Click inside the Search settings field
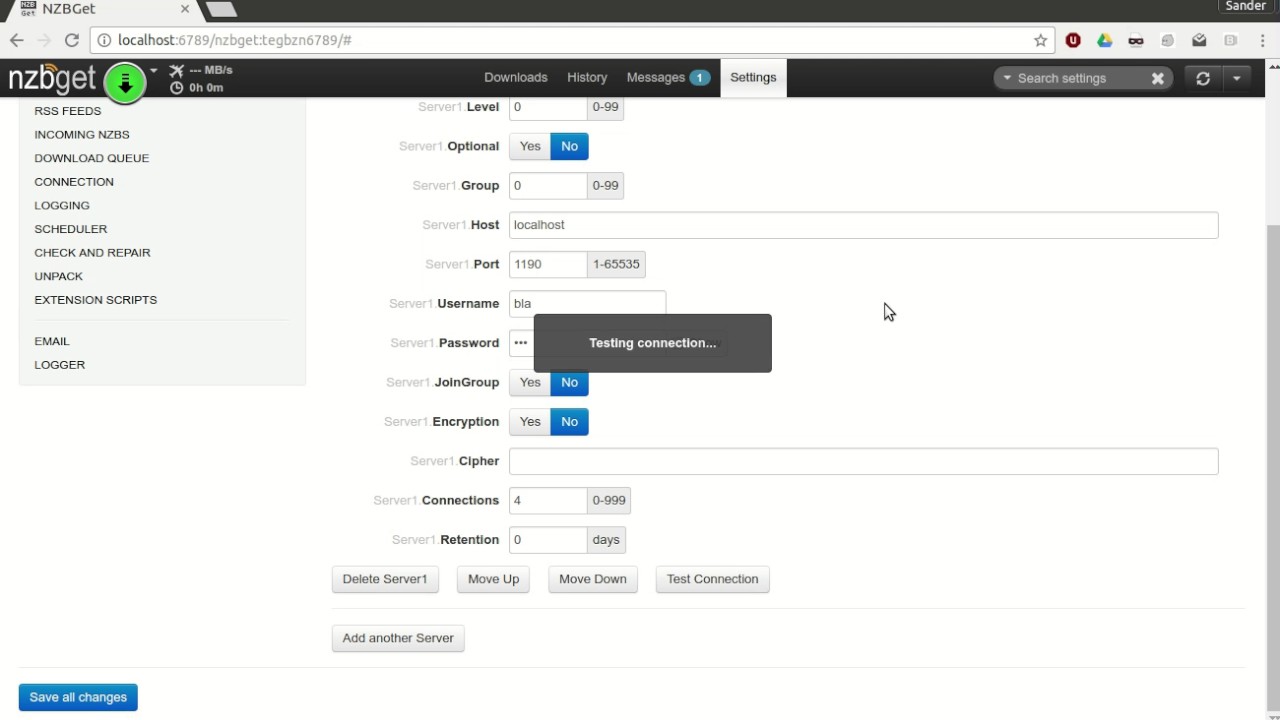The image size is (1280, 720). (1080, 78)
